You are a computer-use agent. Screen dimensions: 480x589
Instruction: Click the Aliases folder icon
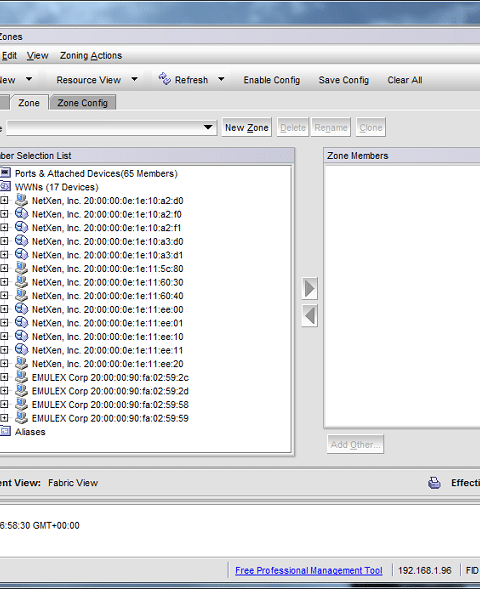[5, 431]
